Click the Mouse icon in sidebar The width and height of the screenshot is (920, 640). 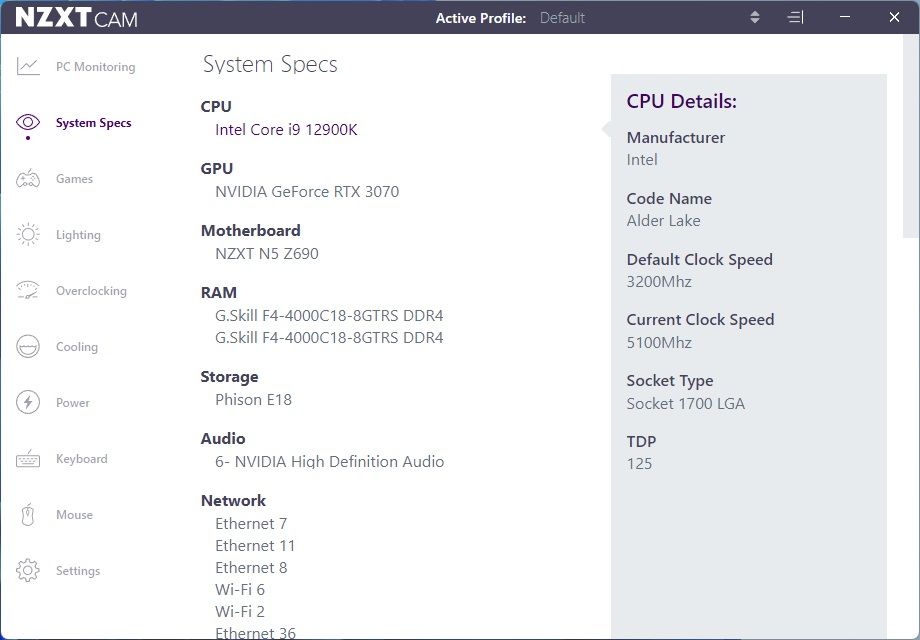click(x=28, y=514)
